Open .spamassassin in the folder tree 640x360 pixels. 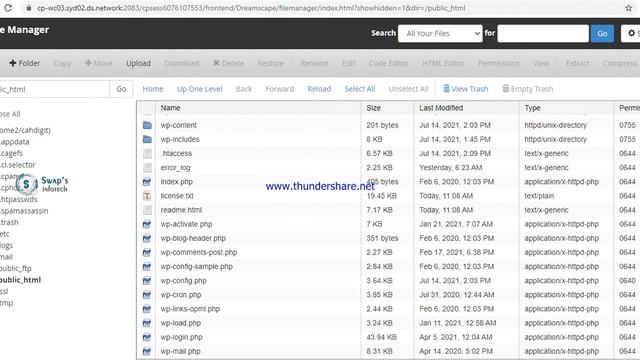[24, 211]
